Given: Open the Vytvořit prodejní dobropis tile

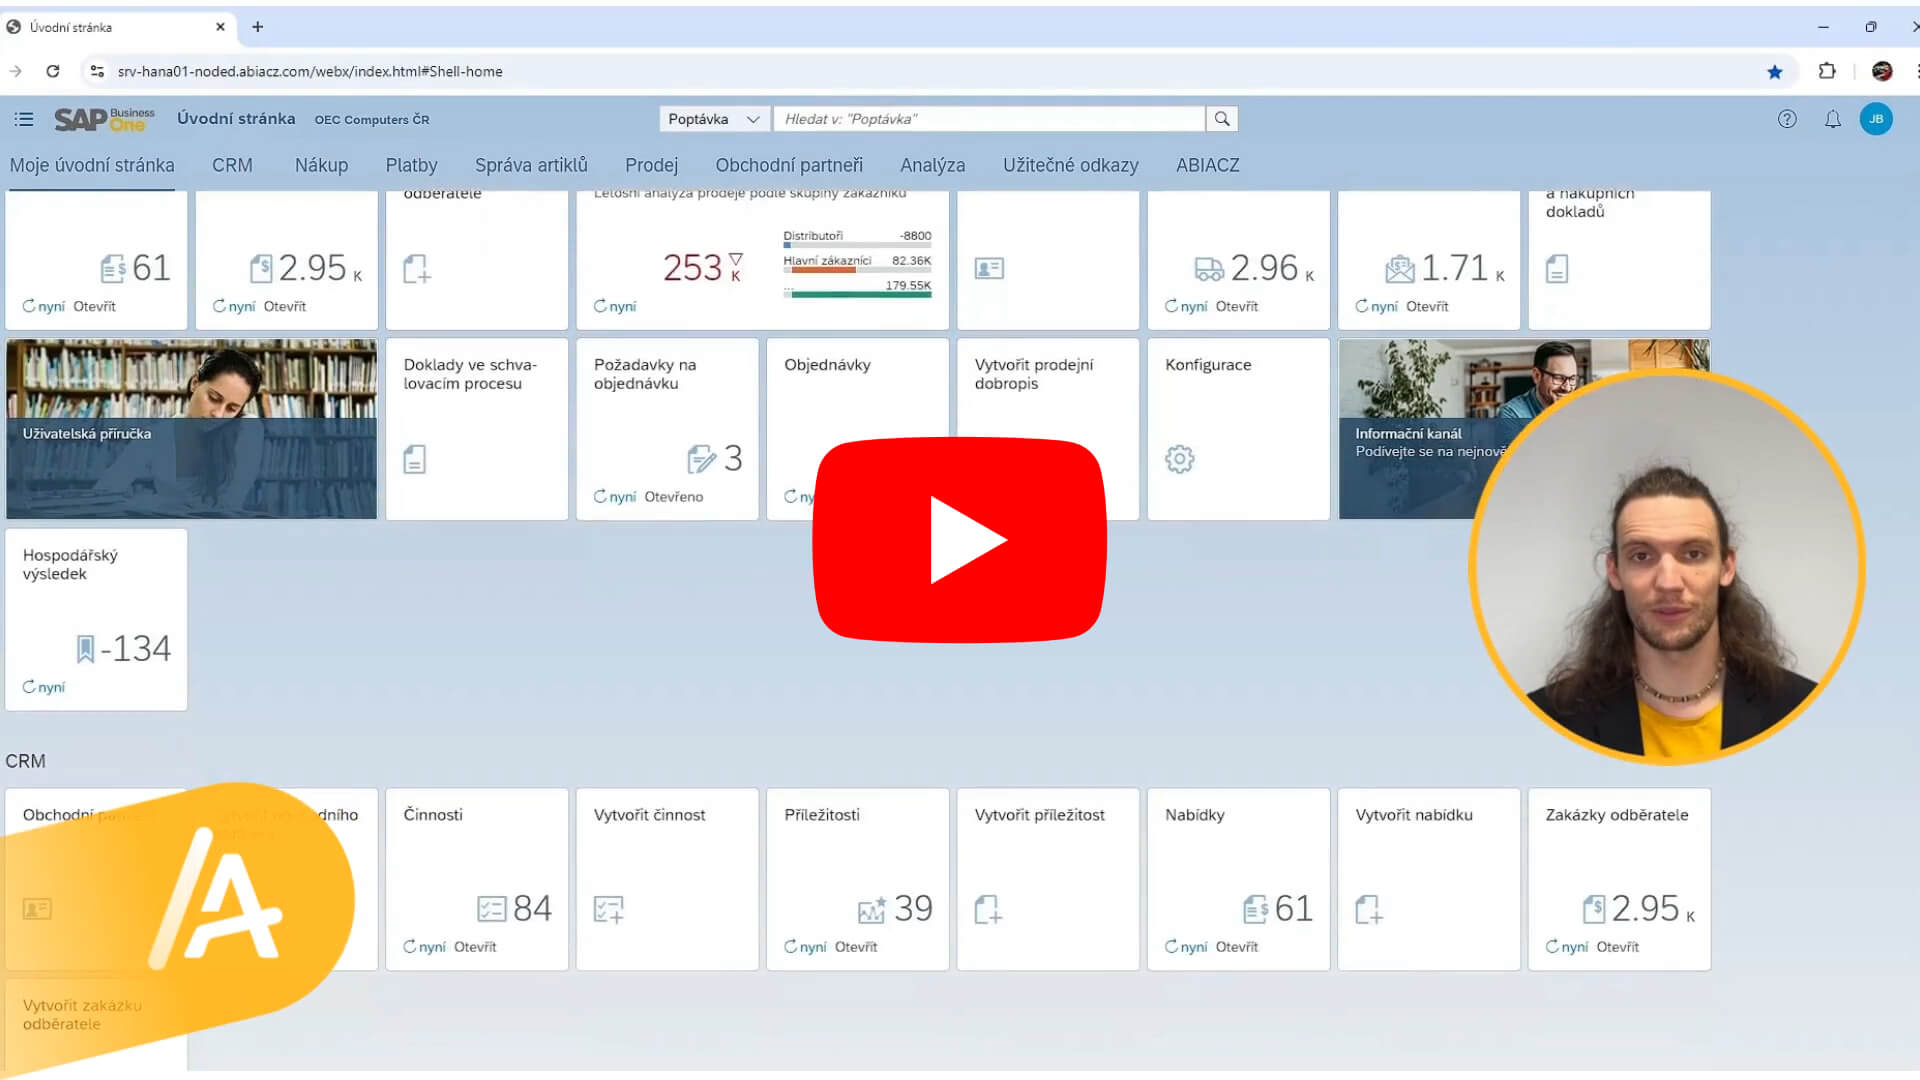Looking at the screenshot, I should click(1048, 429).
